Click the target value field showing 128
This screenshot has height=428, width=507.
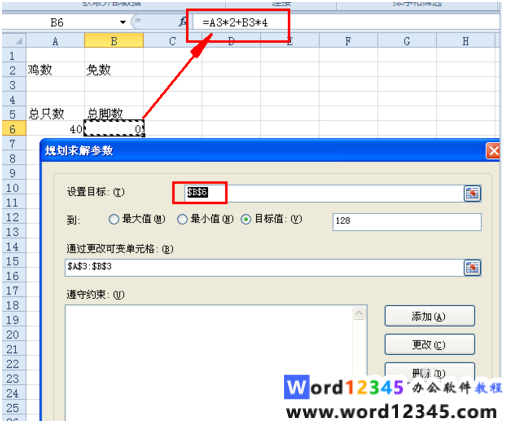(407, 222)
